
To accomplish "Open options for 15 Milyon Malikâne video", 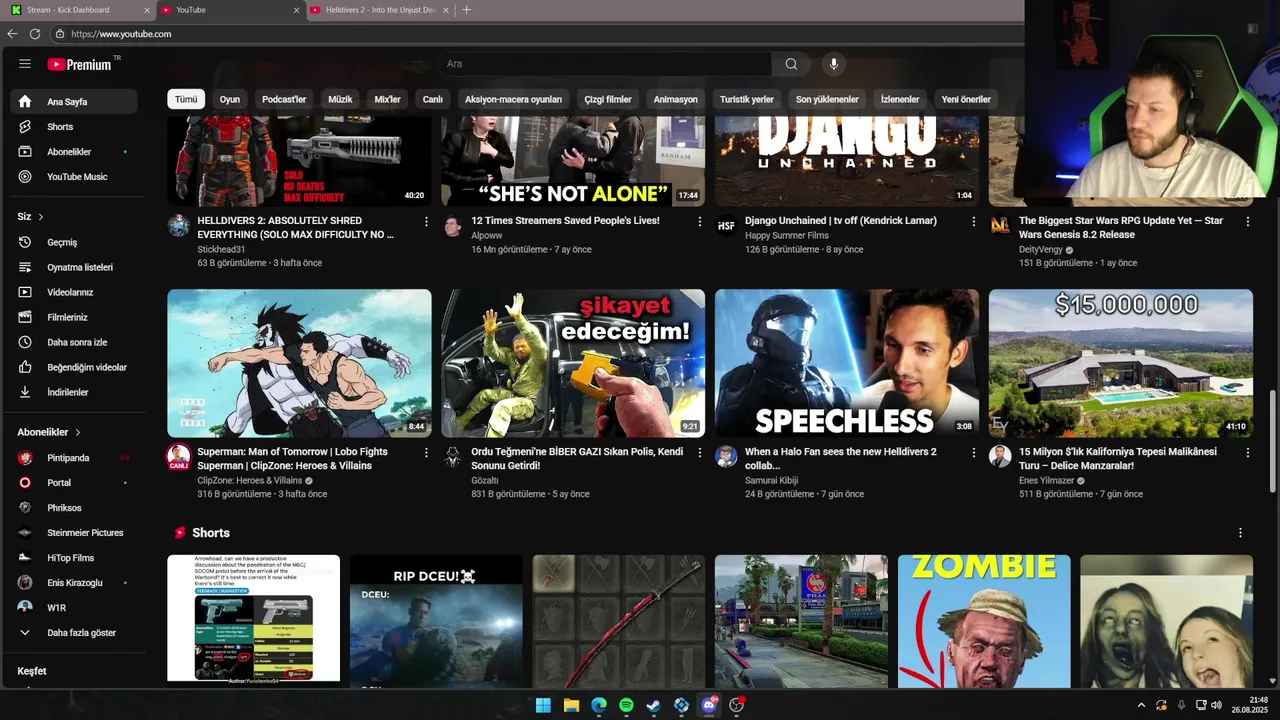I will pyautogui.click(x=1247, y=452).
